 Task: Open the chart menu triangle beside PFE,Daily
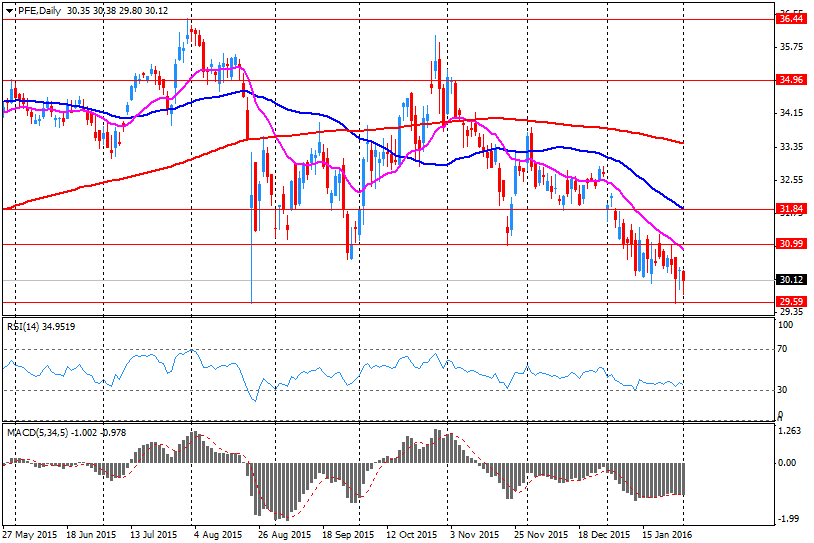tap(9, 10)
